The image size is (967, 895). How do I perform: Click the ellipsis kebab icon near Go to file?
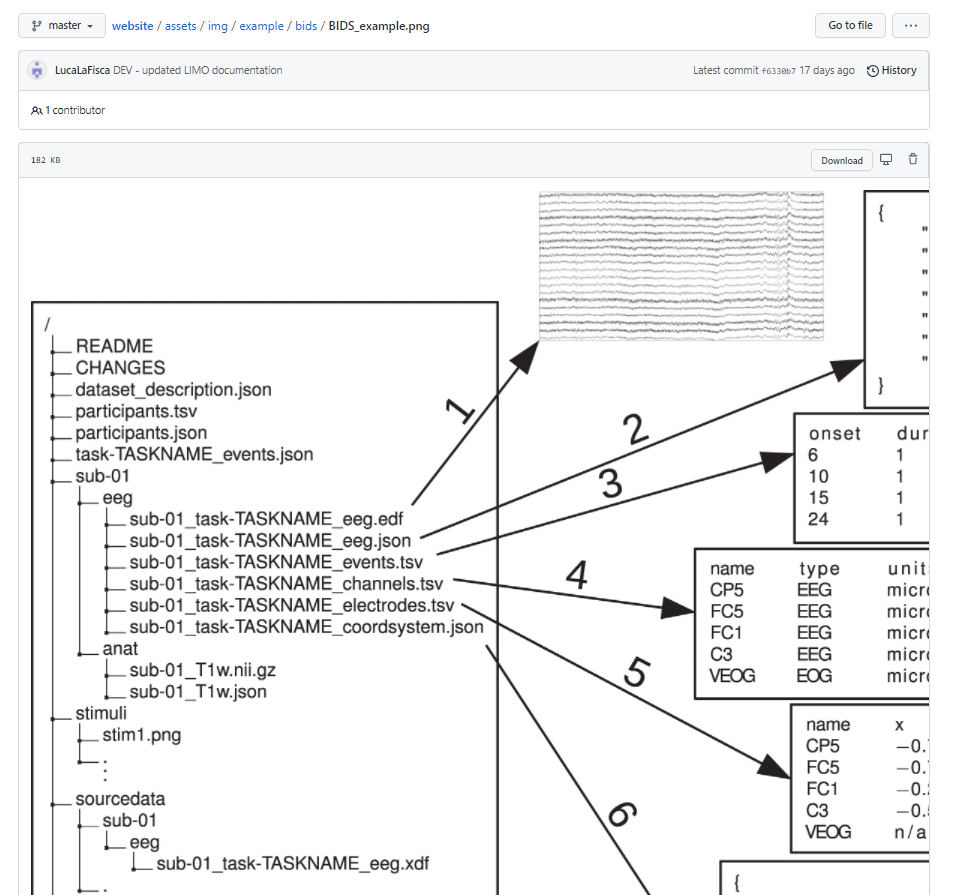[x=910, y=25]
